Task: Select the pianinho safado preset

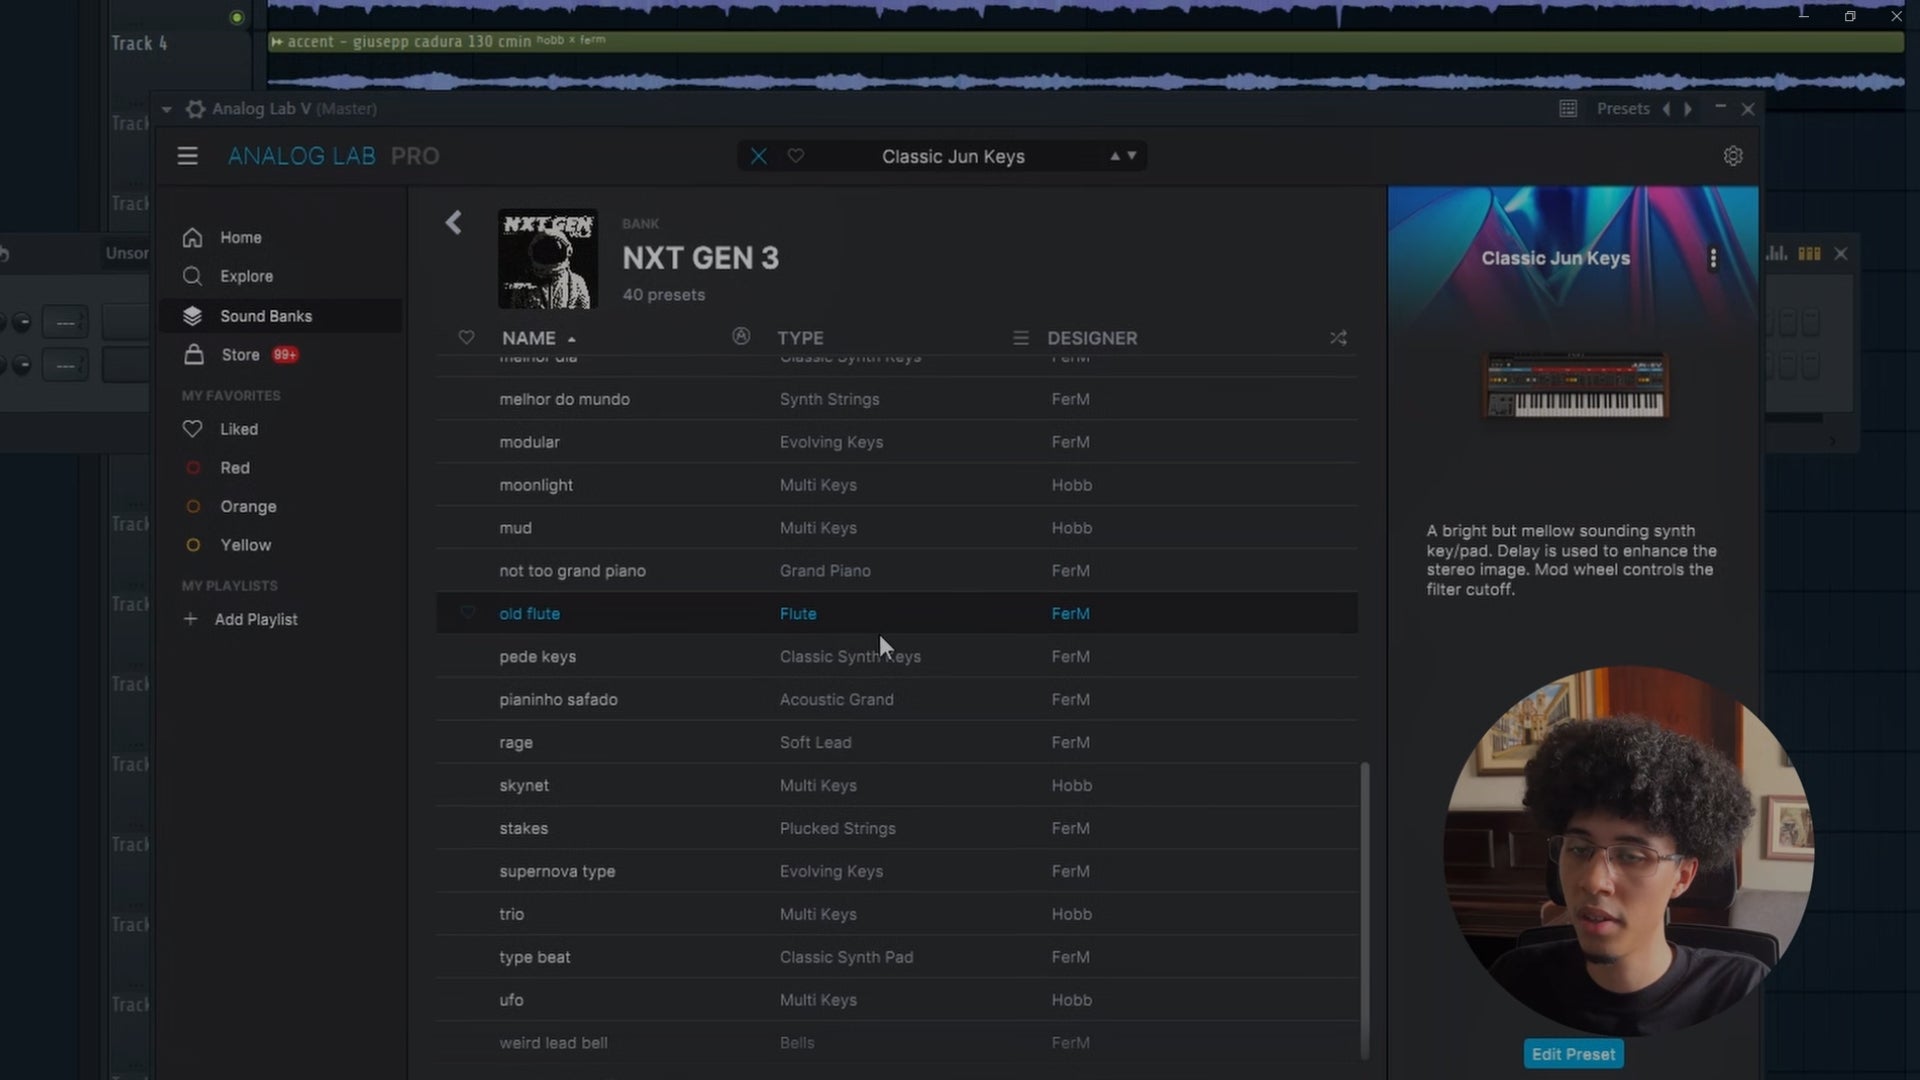Action: tap(558, 700)
